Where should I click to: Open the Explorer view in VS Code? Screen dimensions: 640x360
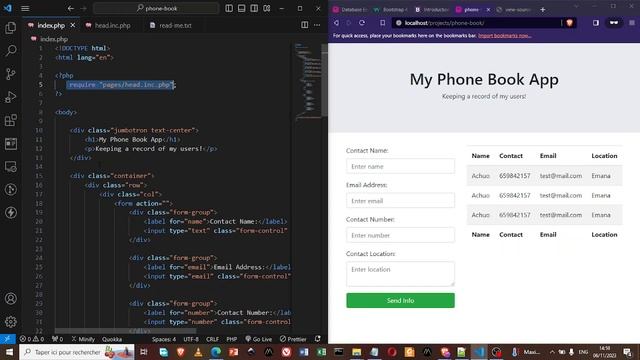(11, 28)
